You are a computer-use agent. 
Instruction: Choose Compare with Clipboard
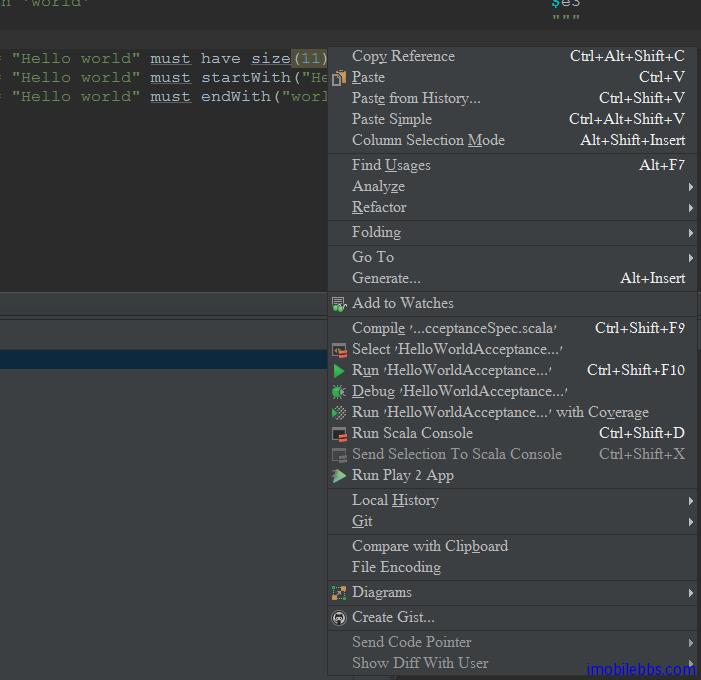(429, 547)
